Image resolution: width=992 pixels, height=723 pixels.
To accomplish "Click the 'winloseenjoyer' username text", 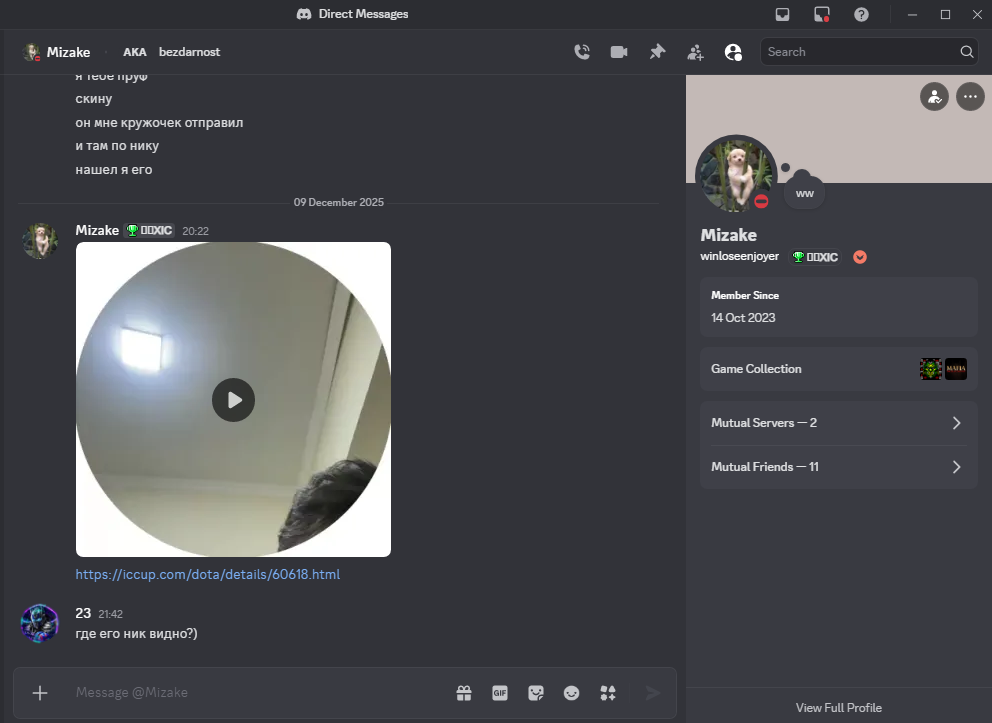I will (x=740, y=256).
